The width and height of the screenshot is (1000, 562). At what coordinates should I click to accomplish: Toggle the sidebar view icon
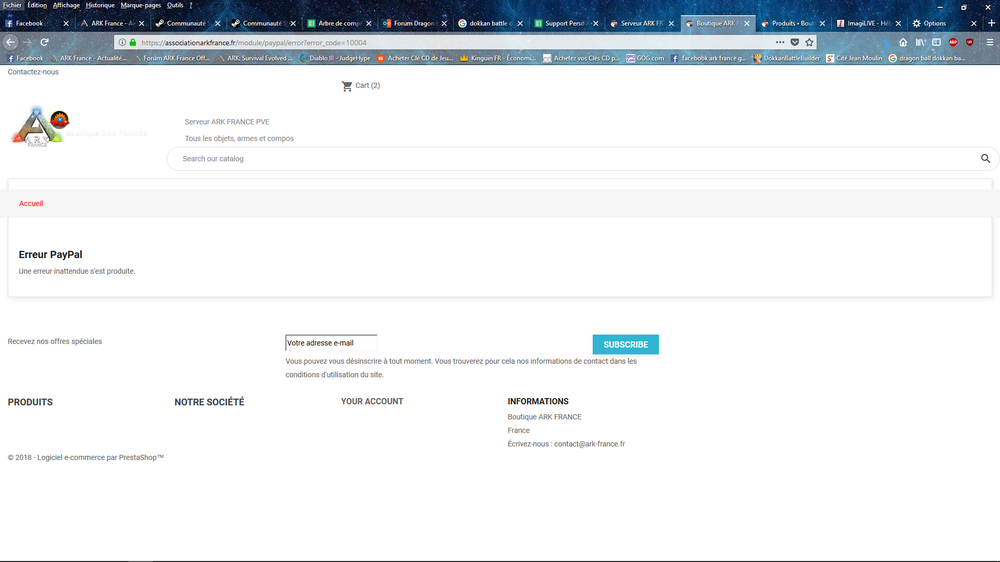(x=936, y=42)
